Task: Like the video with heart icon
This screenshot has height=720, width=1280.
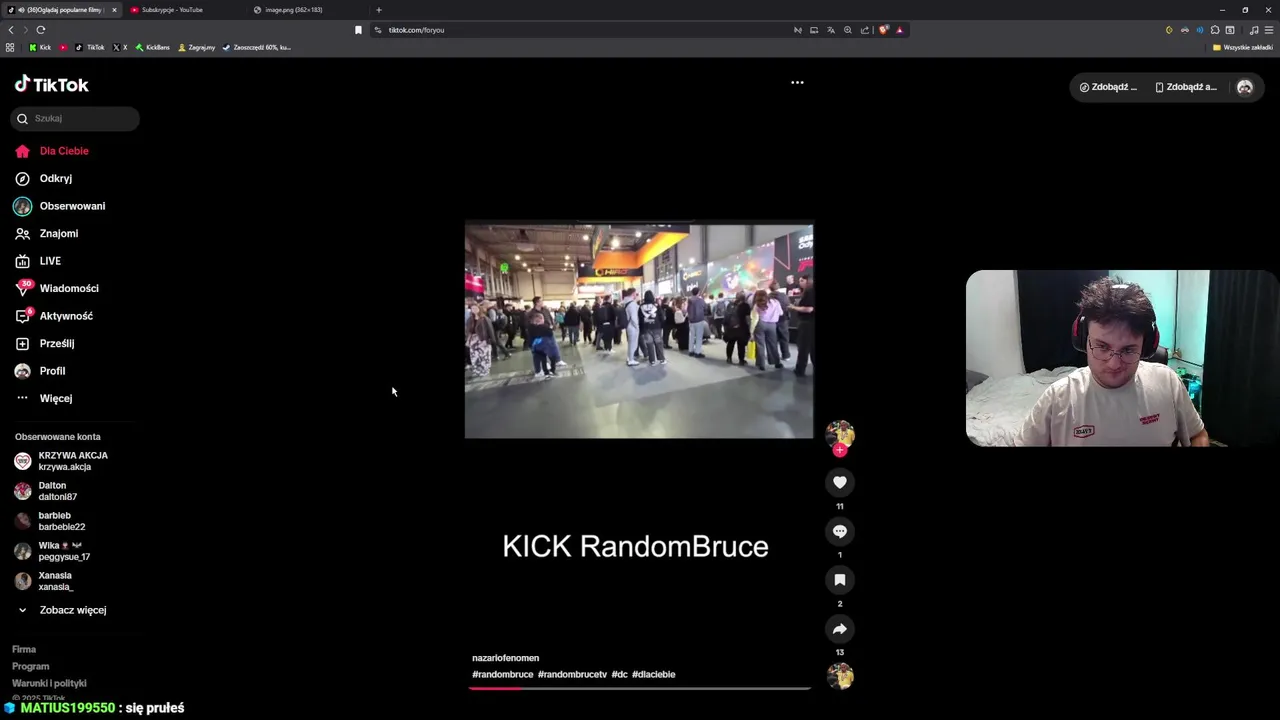Action: (840, 482)
